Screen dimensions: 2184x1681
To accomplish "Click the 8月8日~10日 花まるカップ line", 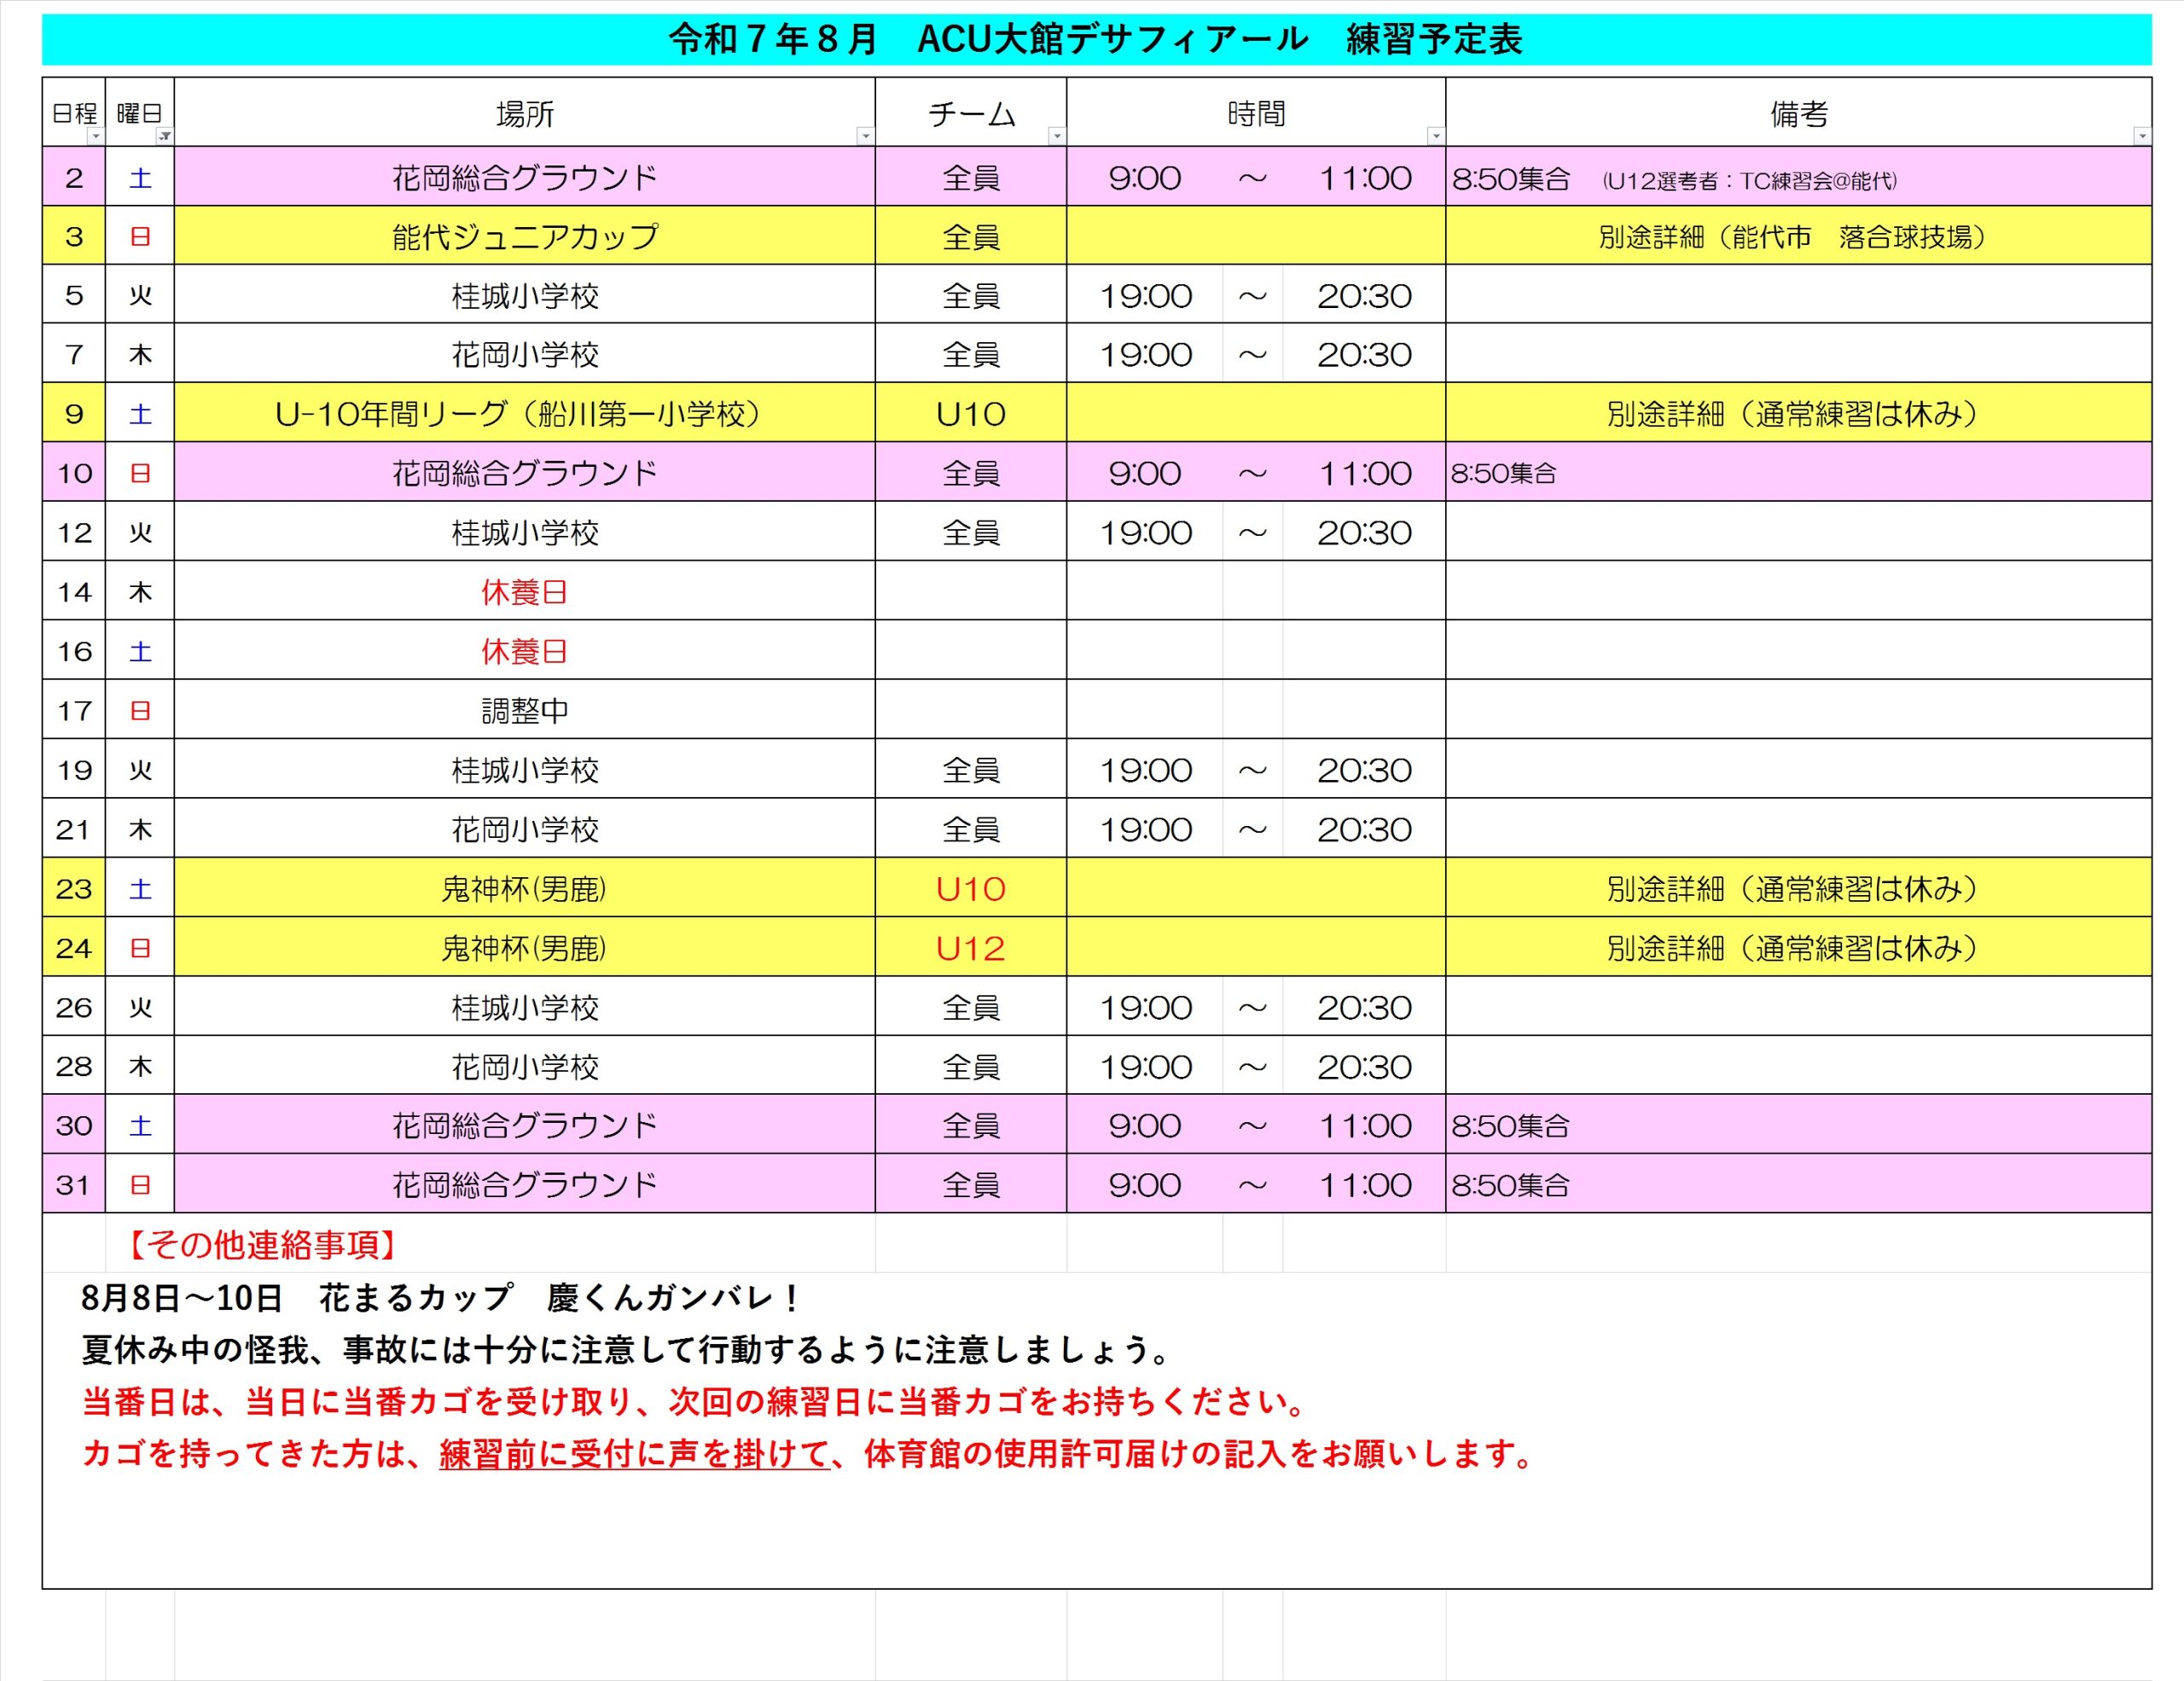I will pos(440,1297).
